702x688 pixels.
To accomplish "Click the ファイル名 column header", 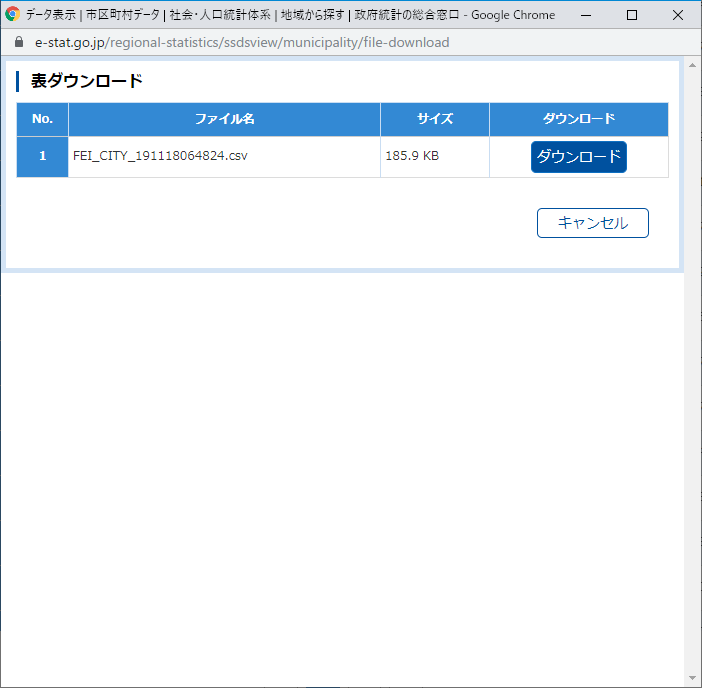I will point(224,119).
